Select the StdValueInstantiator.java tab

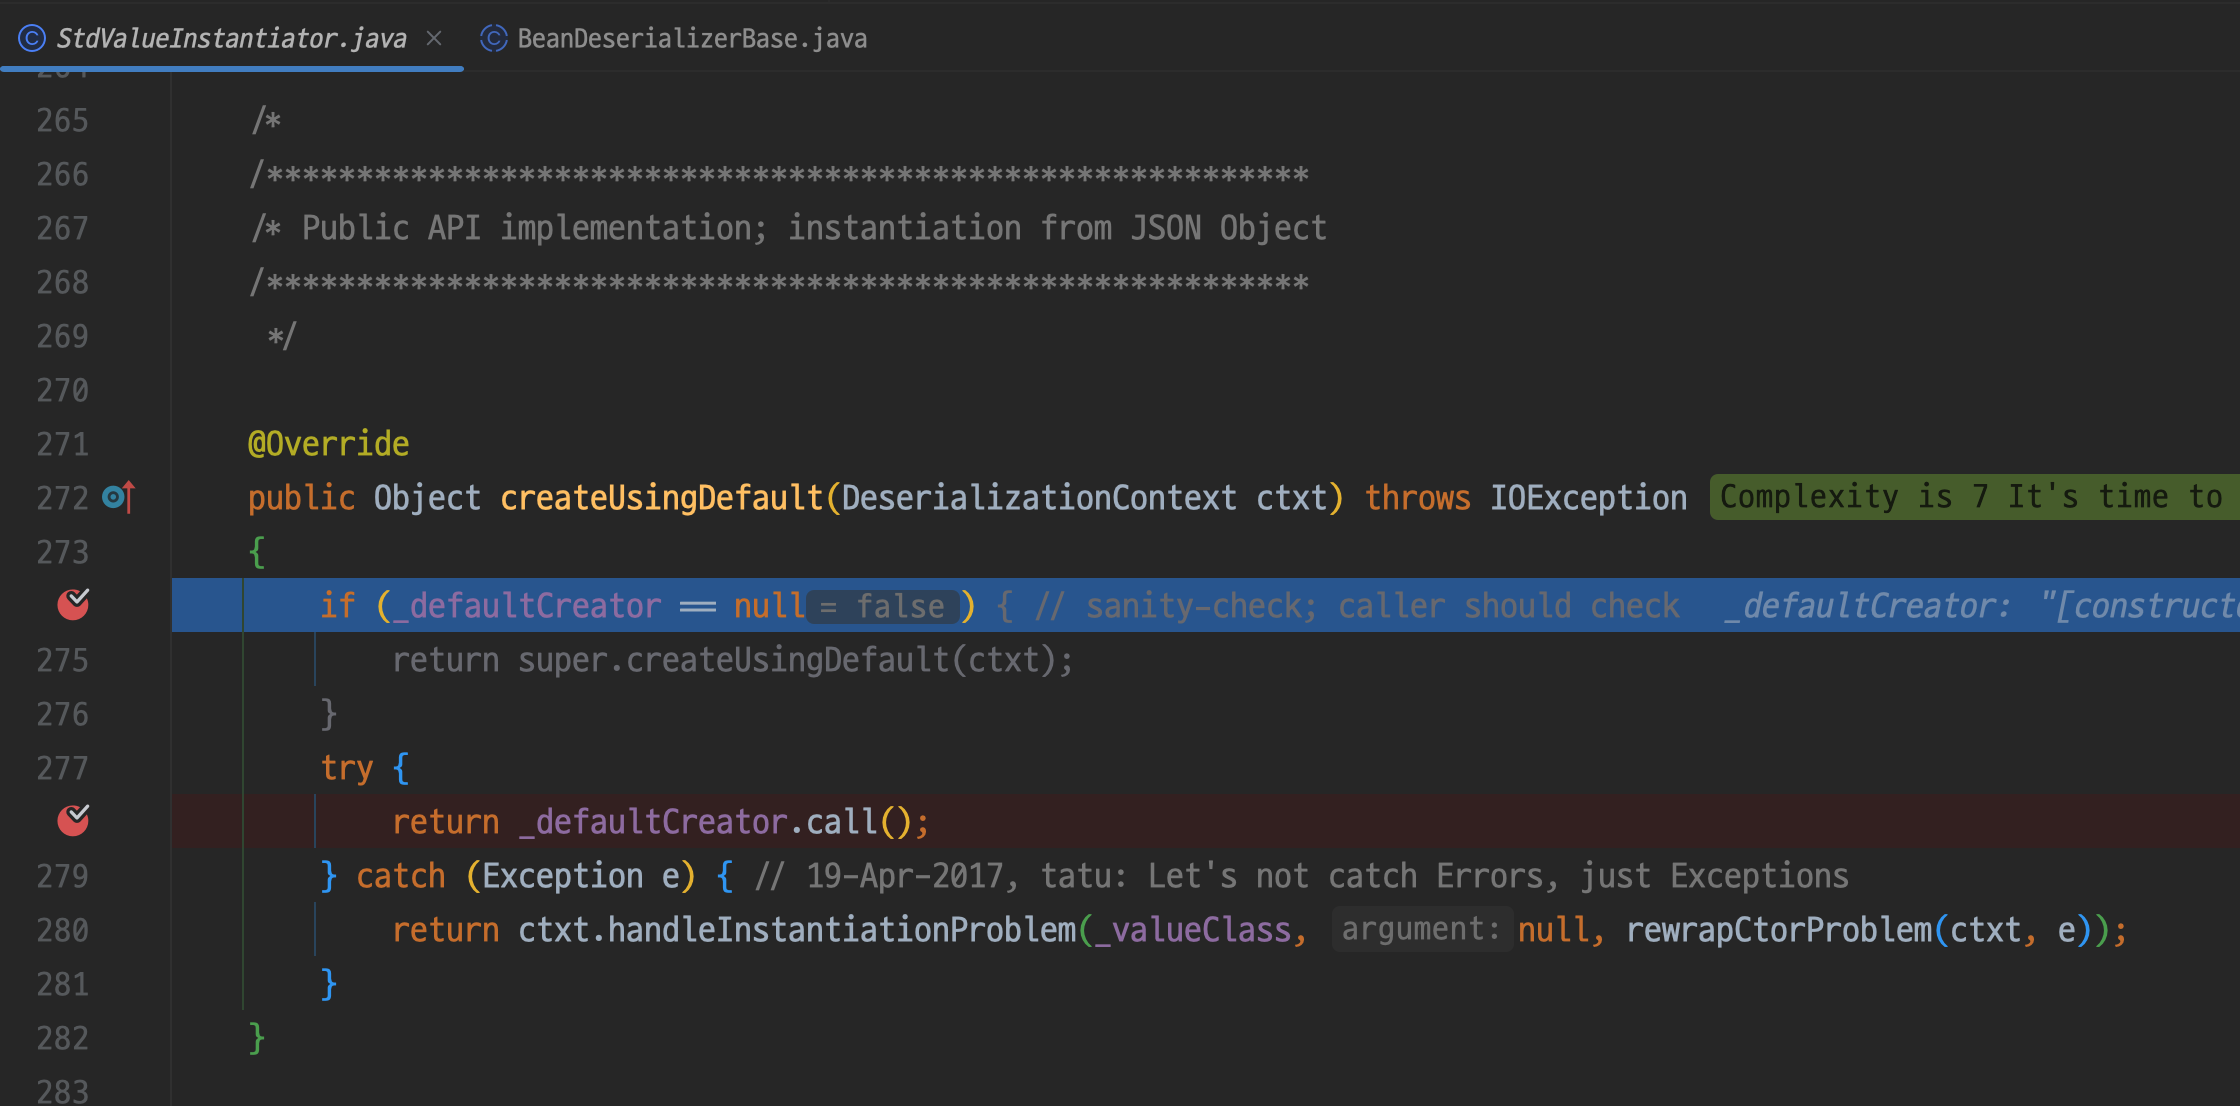pos(231,38)
